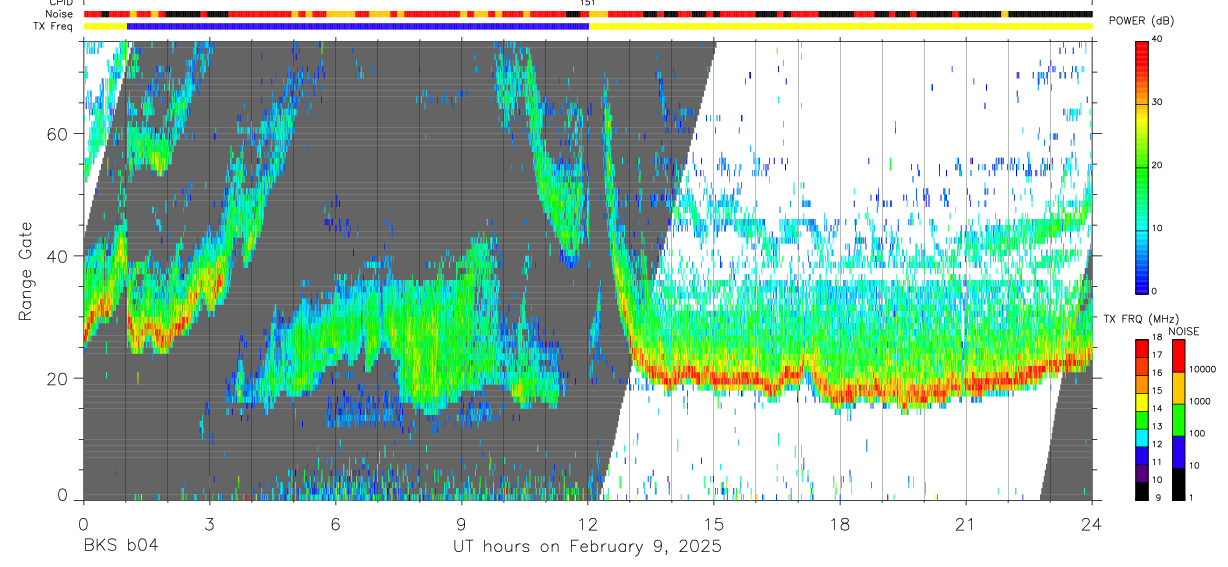Screen dimensions: 1228x567
Task: Click the 30 tick label on the power colorbar
Action: [1159, 102]
